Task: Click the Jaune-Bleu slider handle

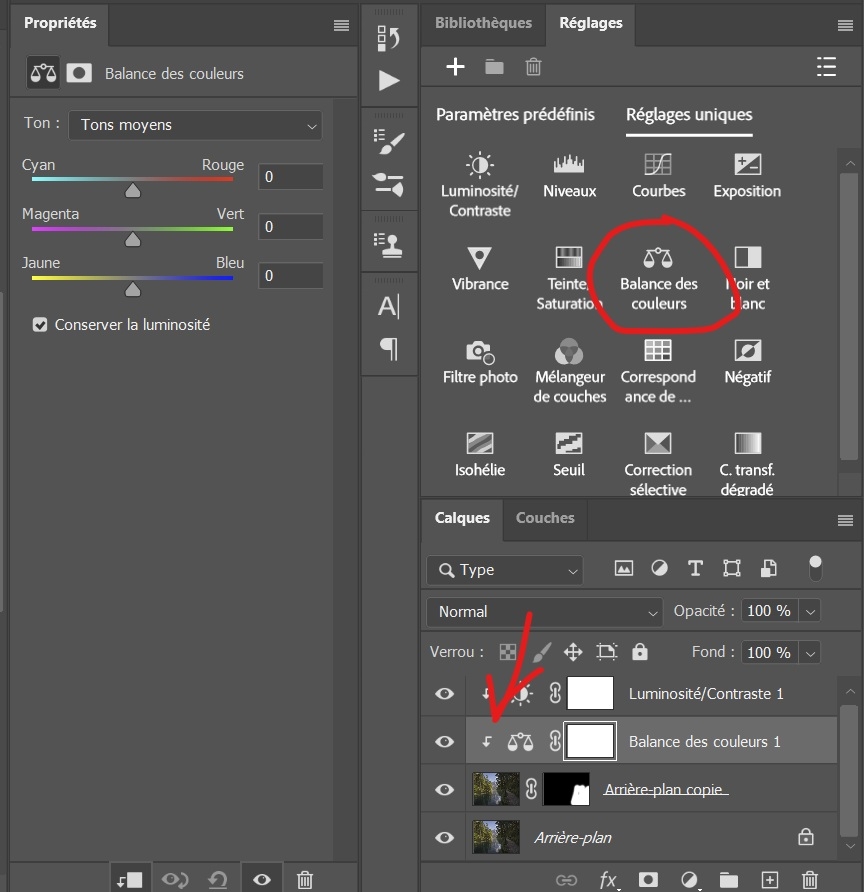Action: pos(133,289)
